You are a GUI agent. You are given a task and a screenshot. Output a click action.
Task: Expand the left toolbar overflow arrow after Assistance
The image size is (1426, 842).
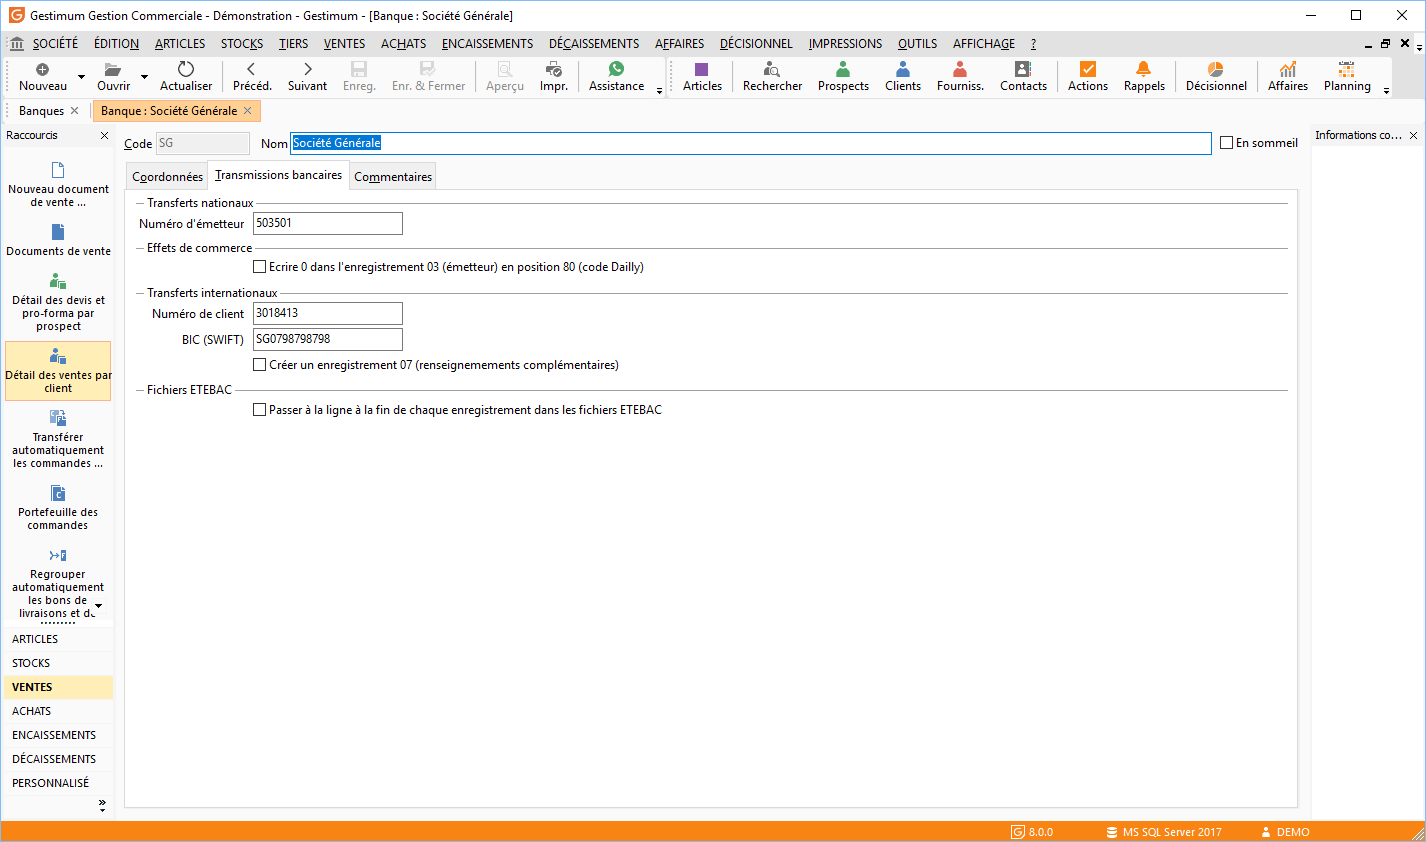[659, 91]
